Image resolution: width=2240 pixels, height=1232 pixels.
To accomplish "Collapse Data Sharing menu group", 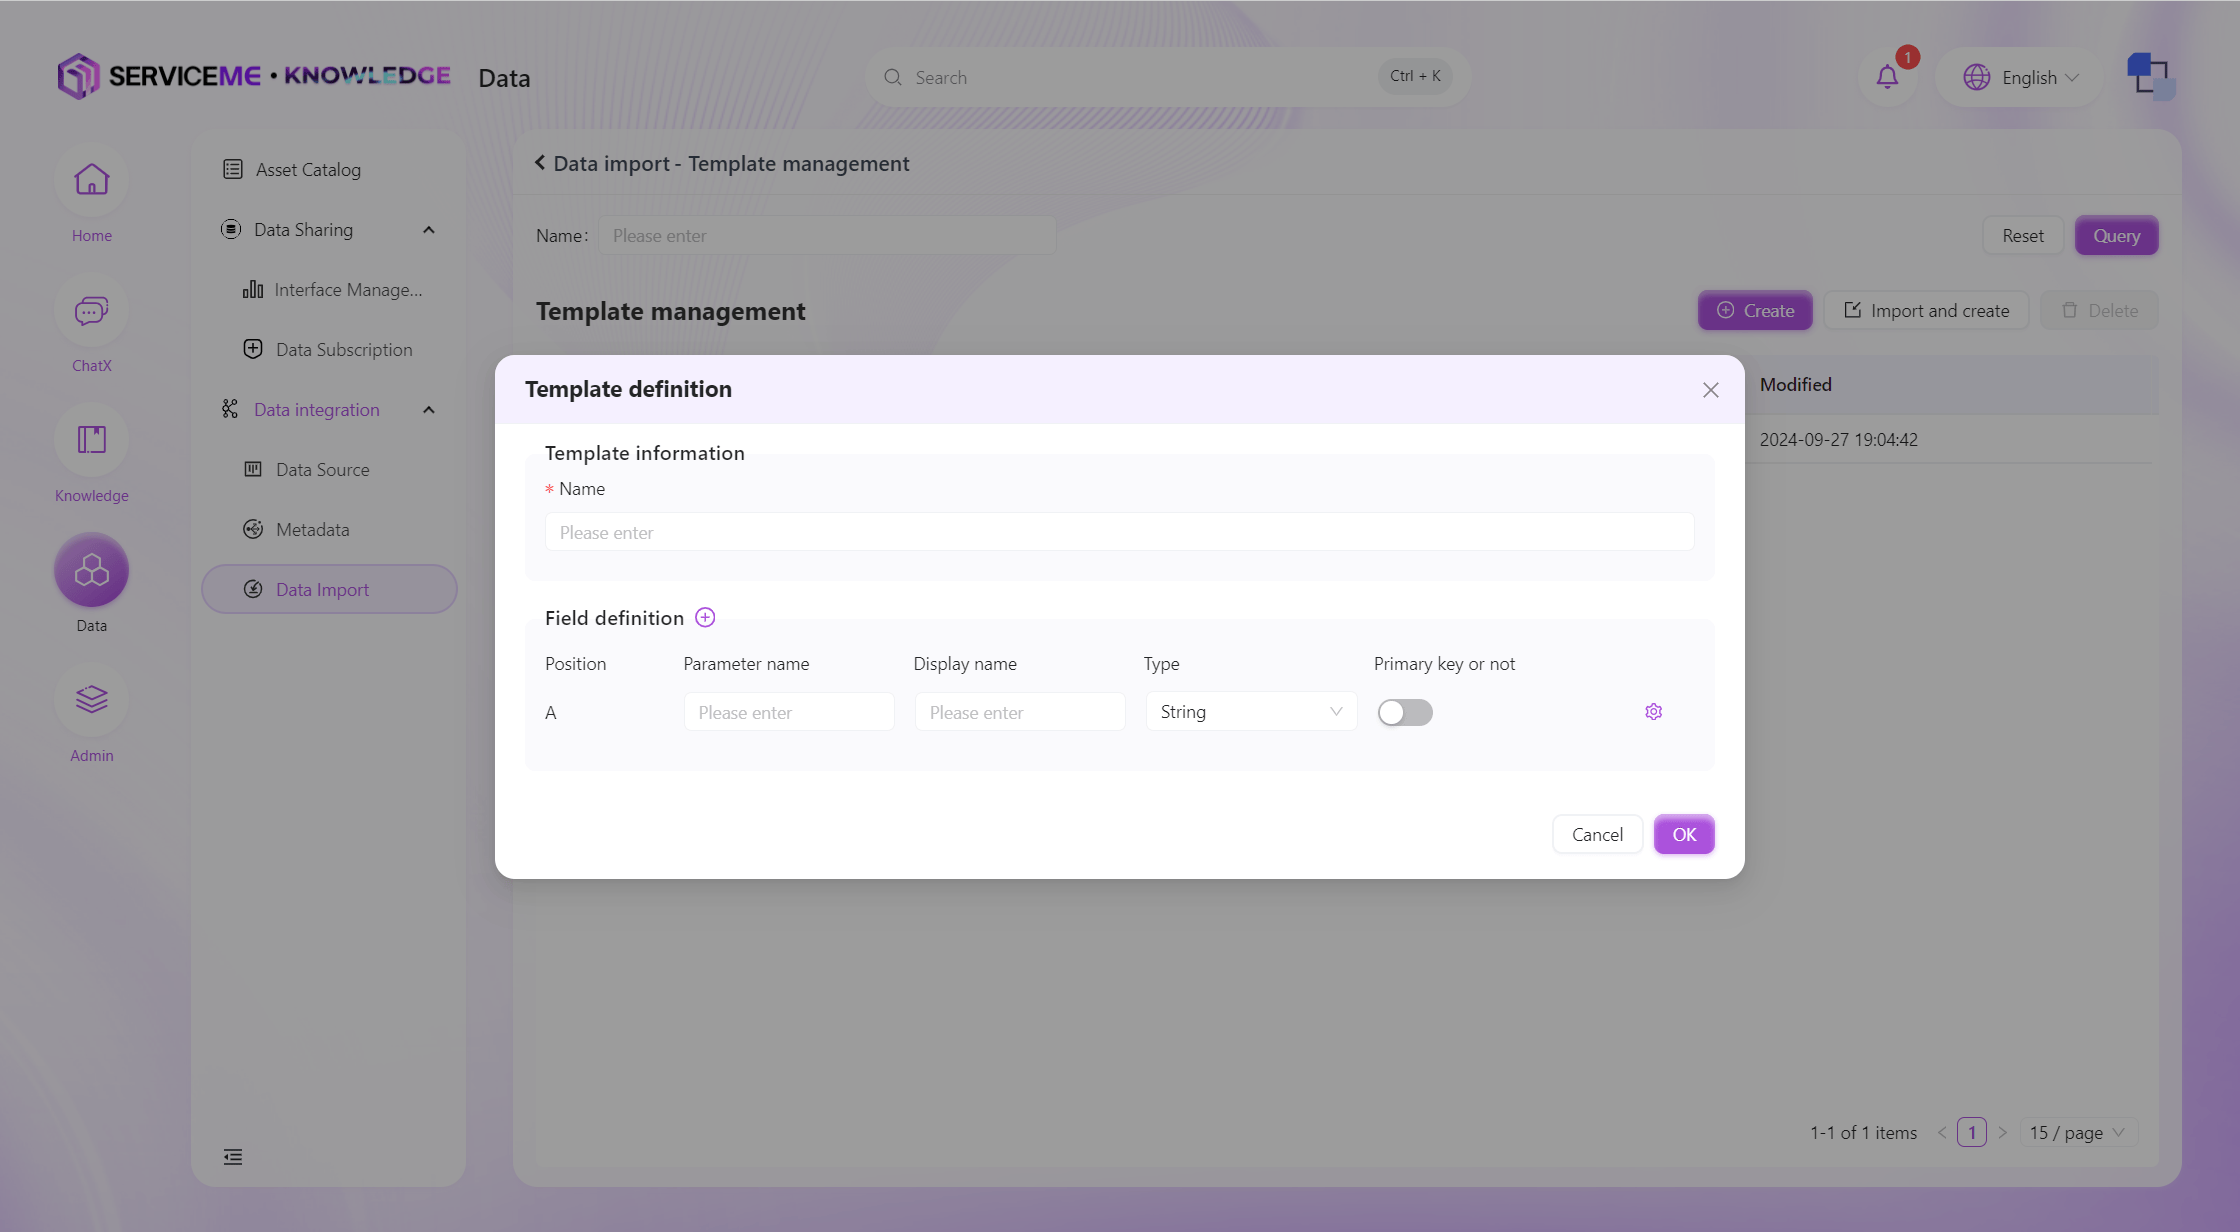I will tap(429, 230).
